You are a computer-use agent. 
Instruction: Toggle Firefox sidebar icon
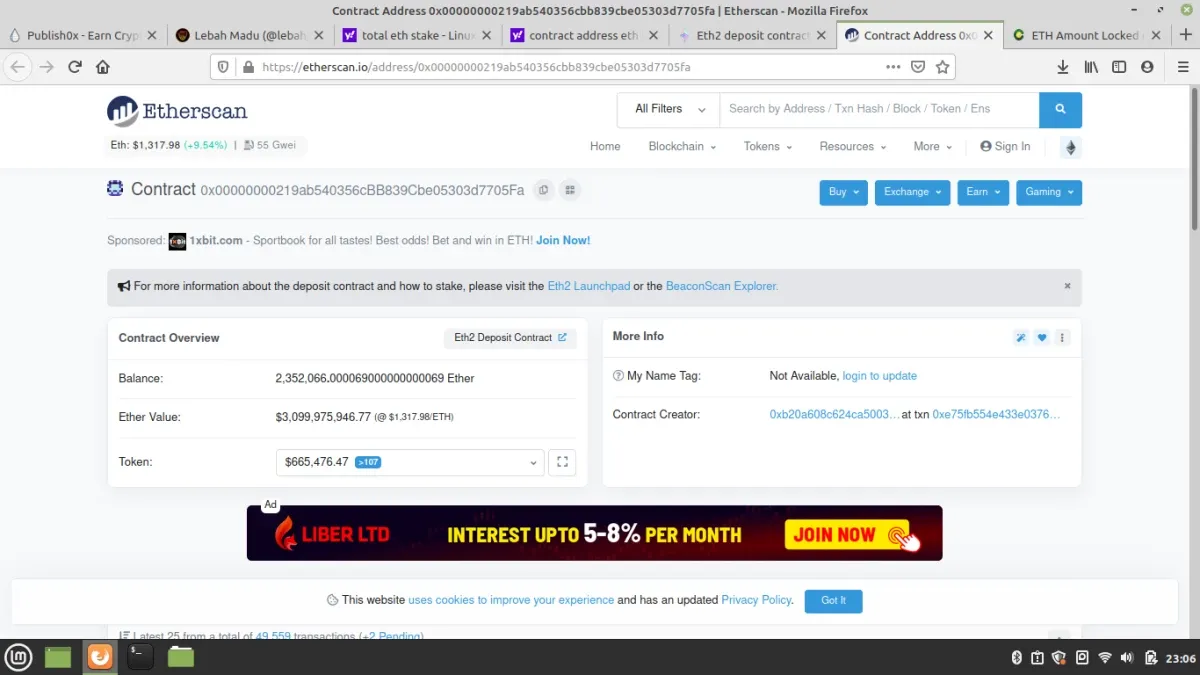pyautogui.click(x=1119, y=67)
